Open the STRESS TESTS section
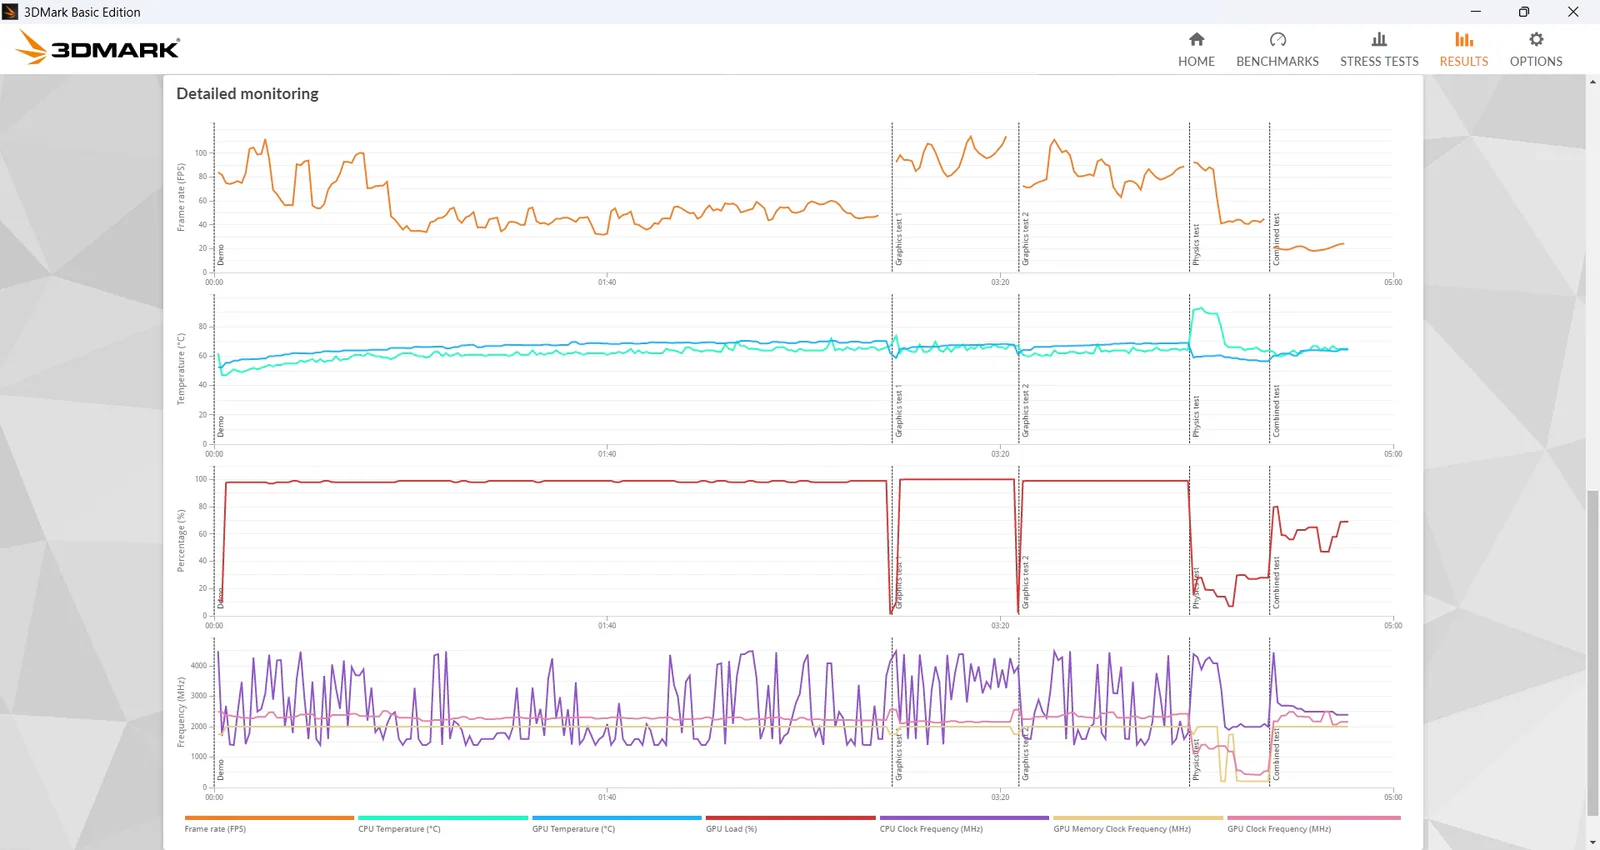The height and width of the screenshot is (850, 1600). (1379, 49)
